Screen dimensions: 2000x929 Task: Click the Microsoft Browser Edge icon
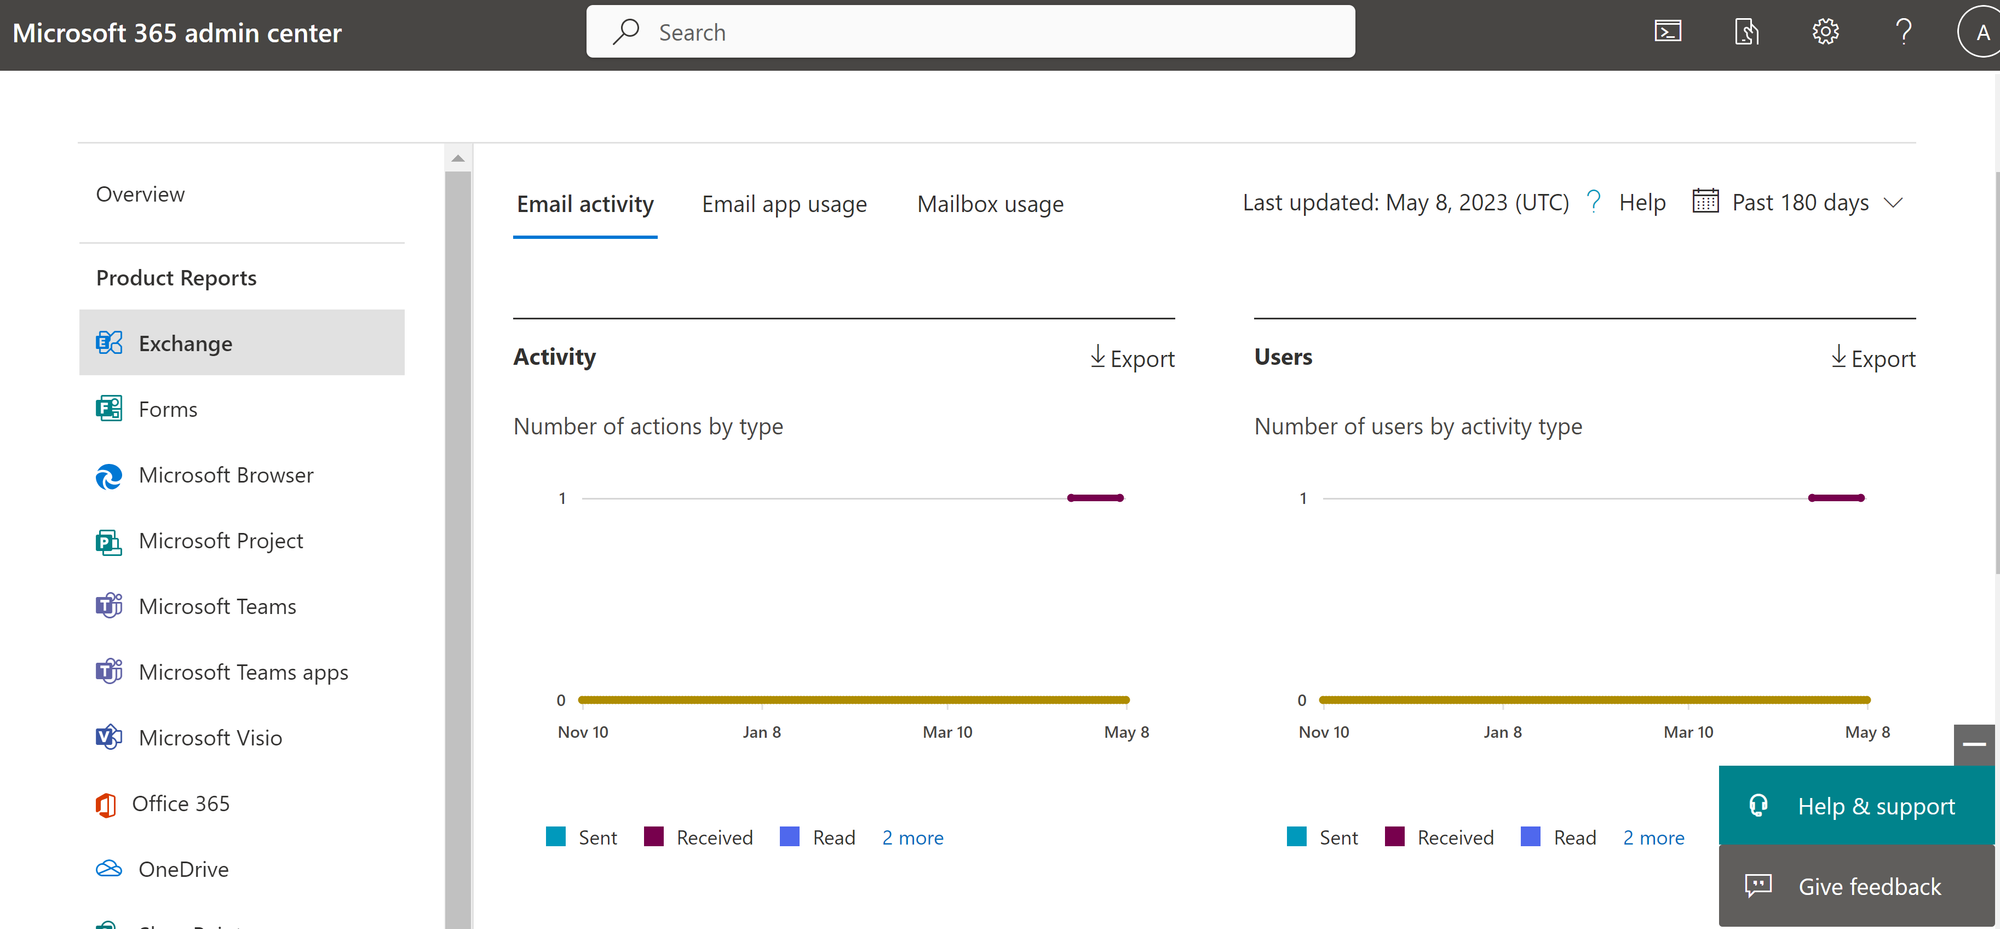click(x=109, y=476)
